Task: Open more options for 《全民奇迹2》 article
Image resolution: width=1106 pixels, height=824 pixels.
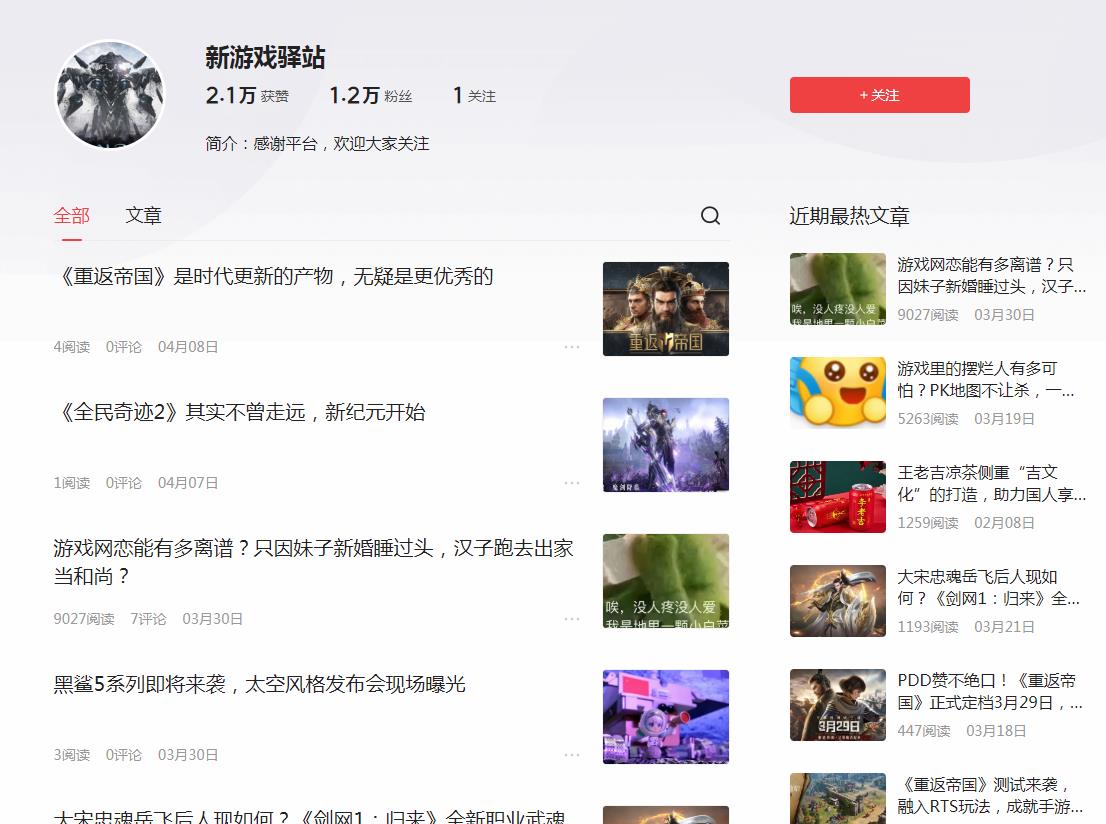Action: pos(572,483)
